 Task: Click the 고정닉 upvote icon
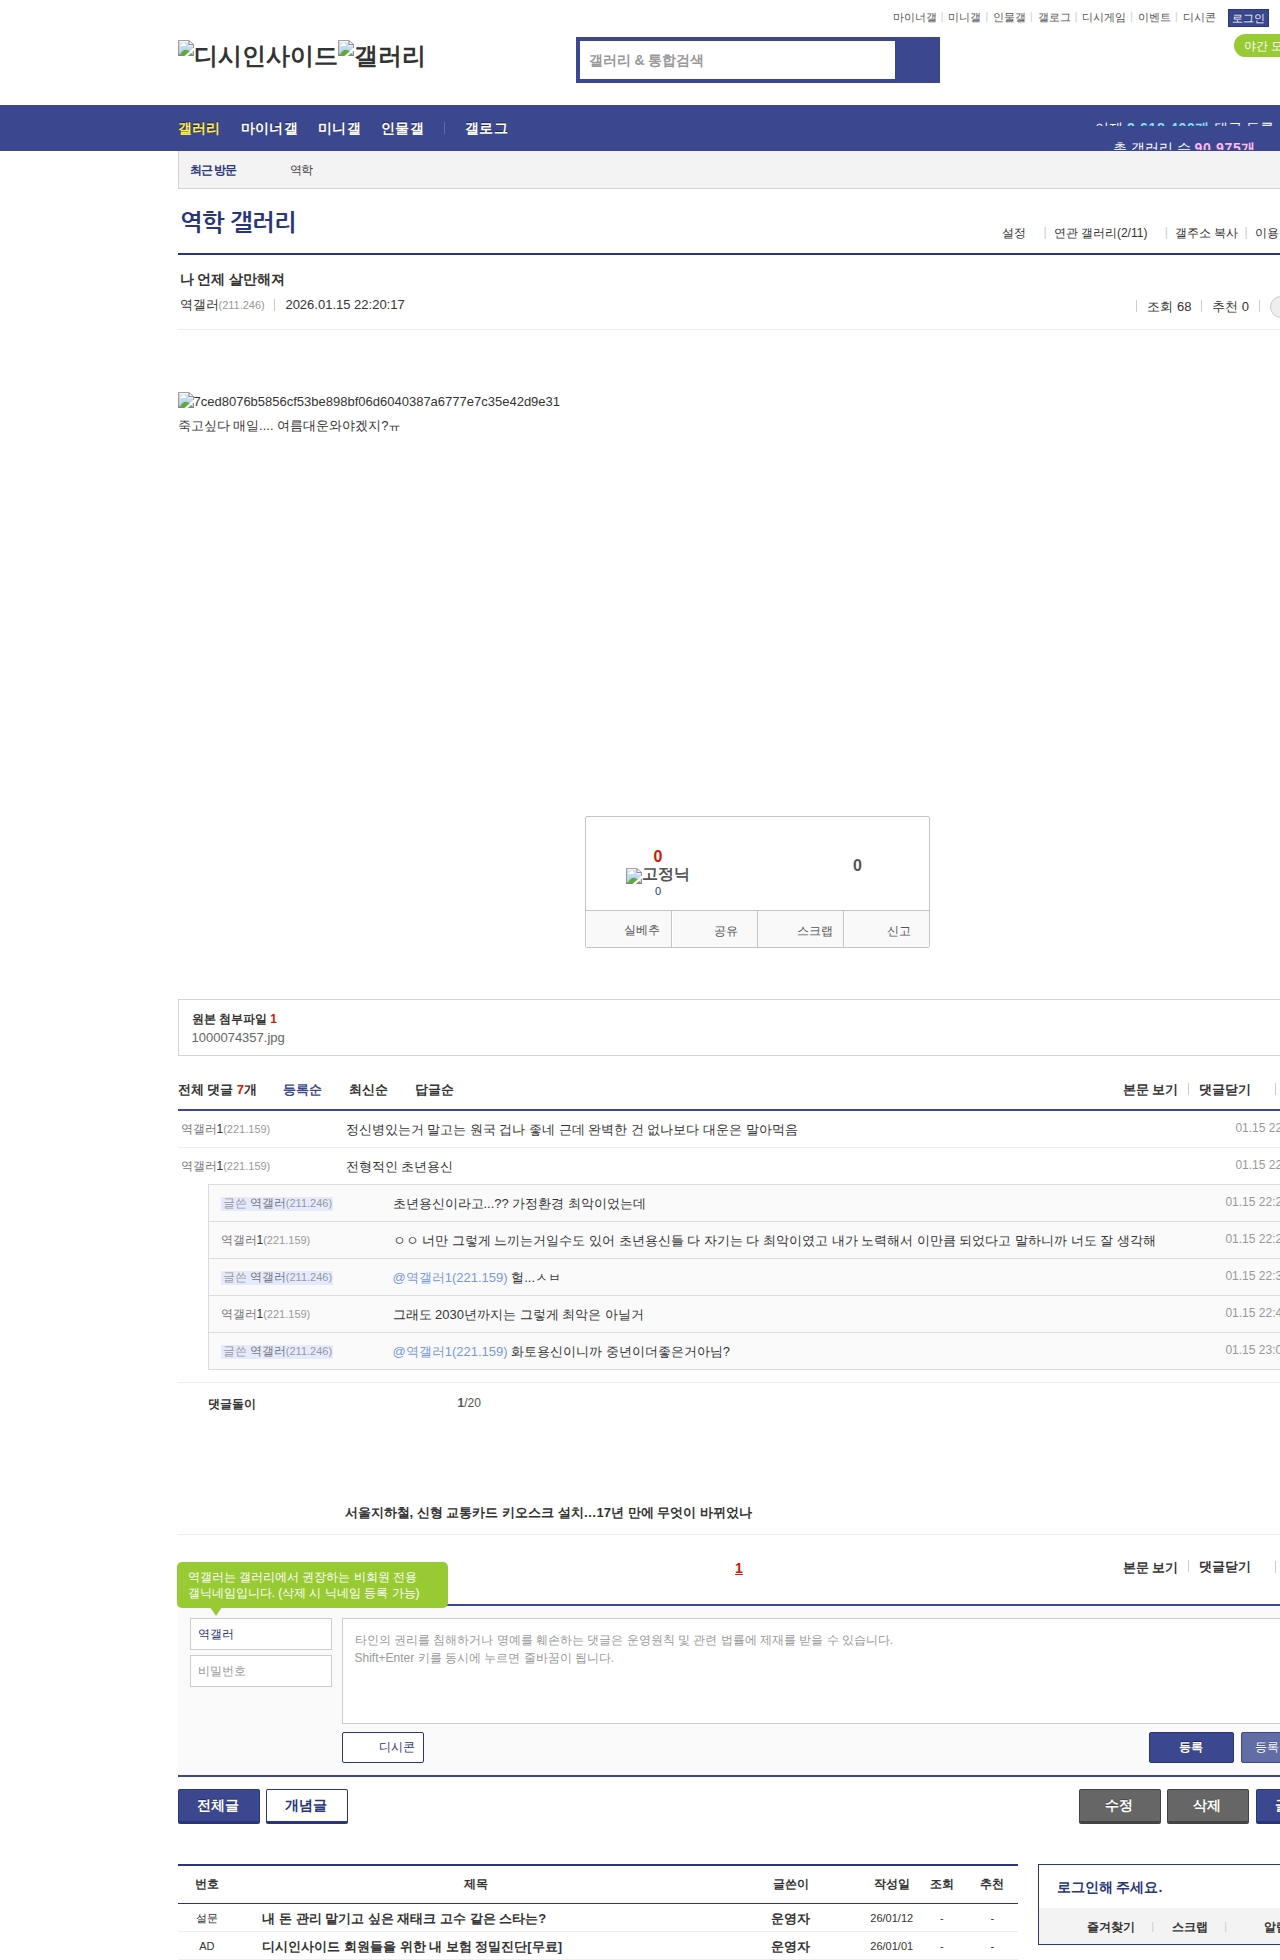tap(657, 875)
